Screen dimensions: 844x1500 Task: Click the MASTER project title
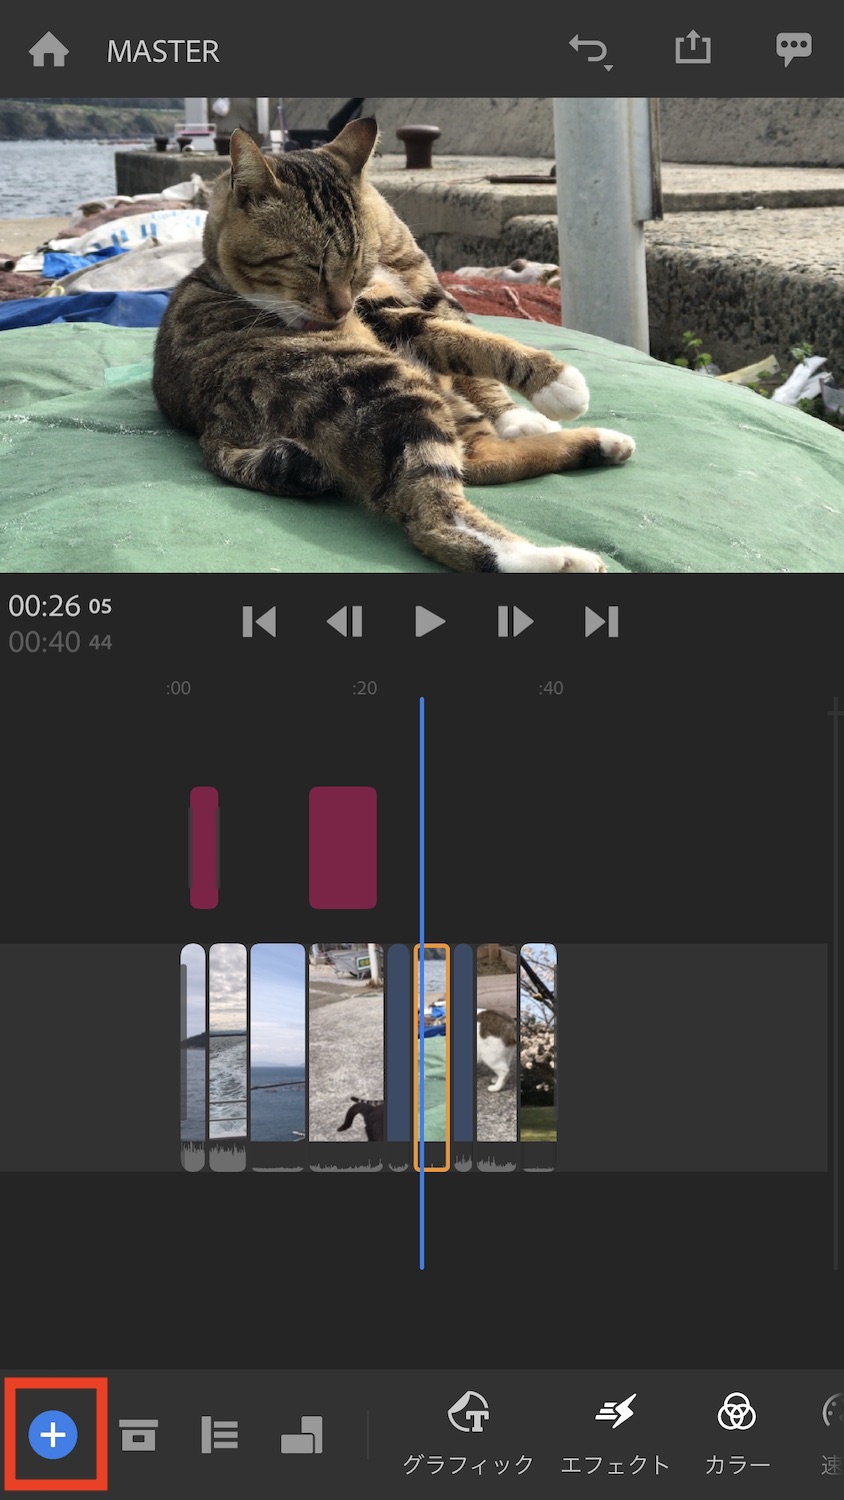[x=163, y=51]
